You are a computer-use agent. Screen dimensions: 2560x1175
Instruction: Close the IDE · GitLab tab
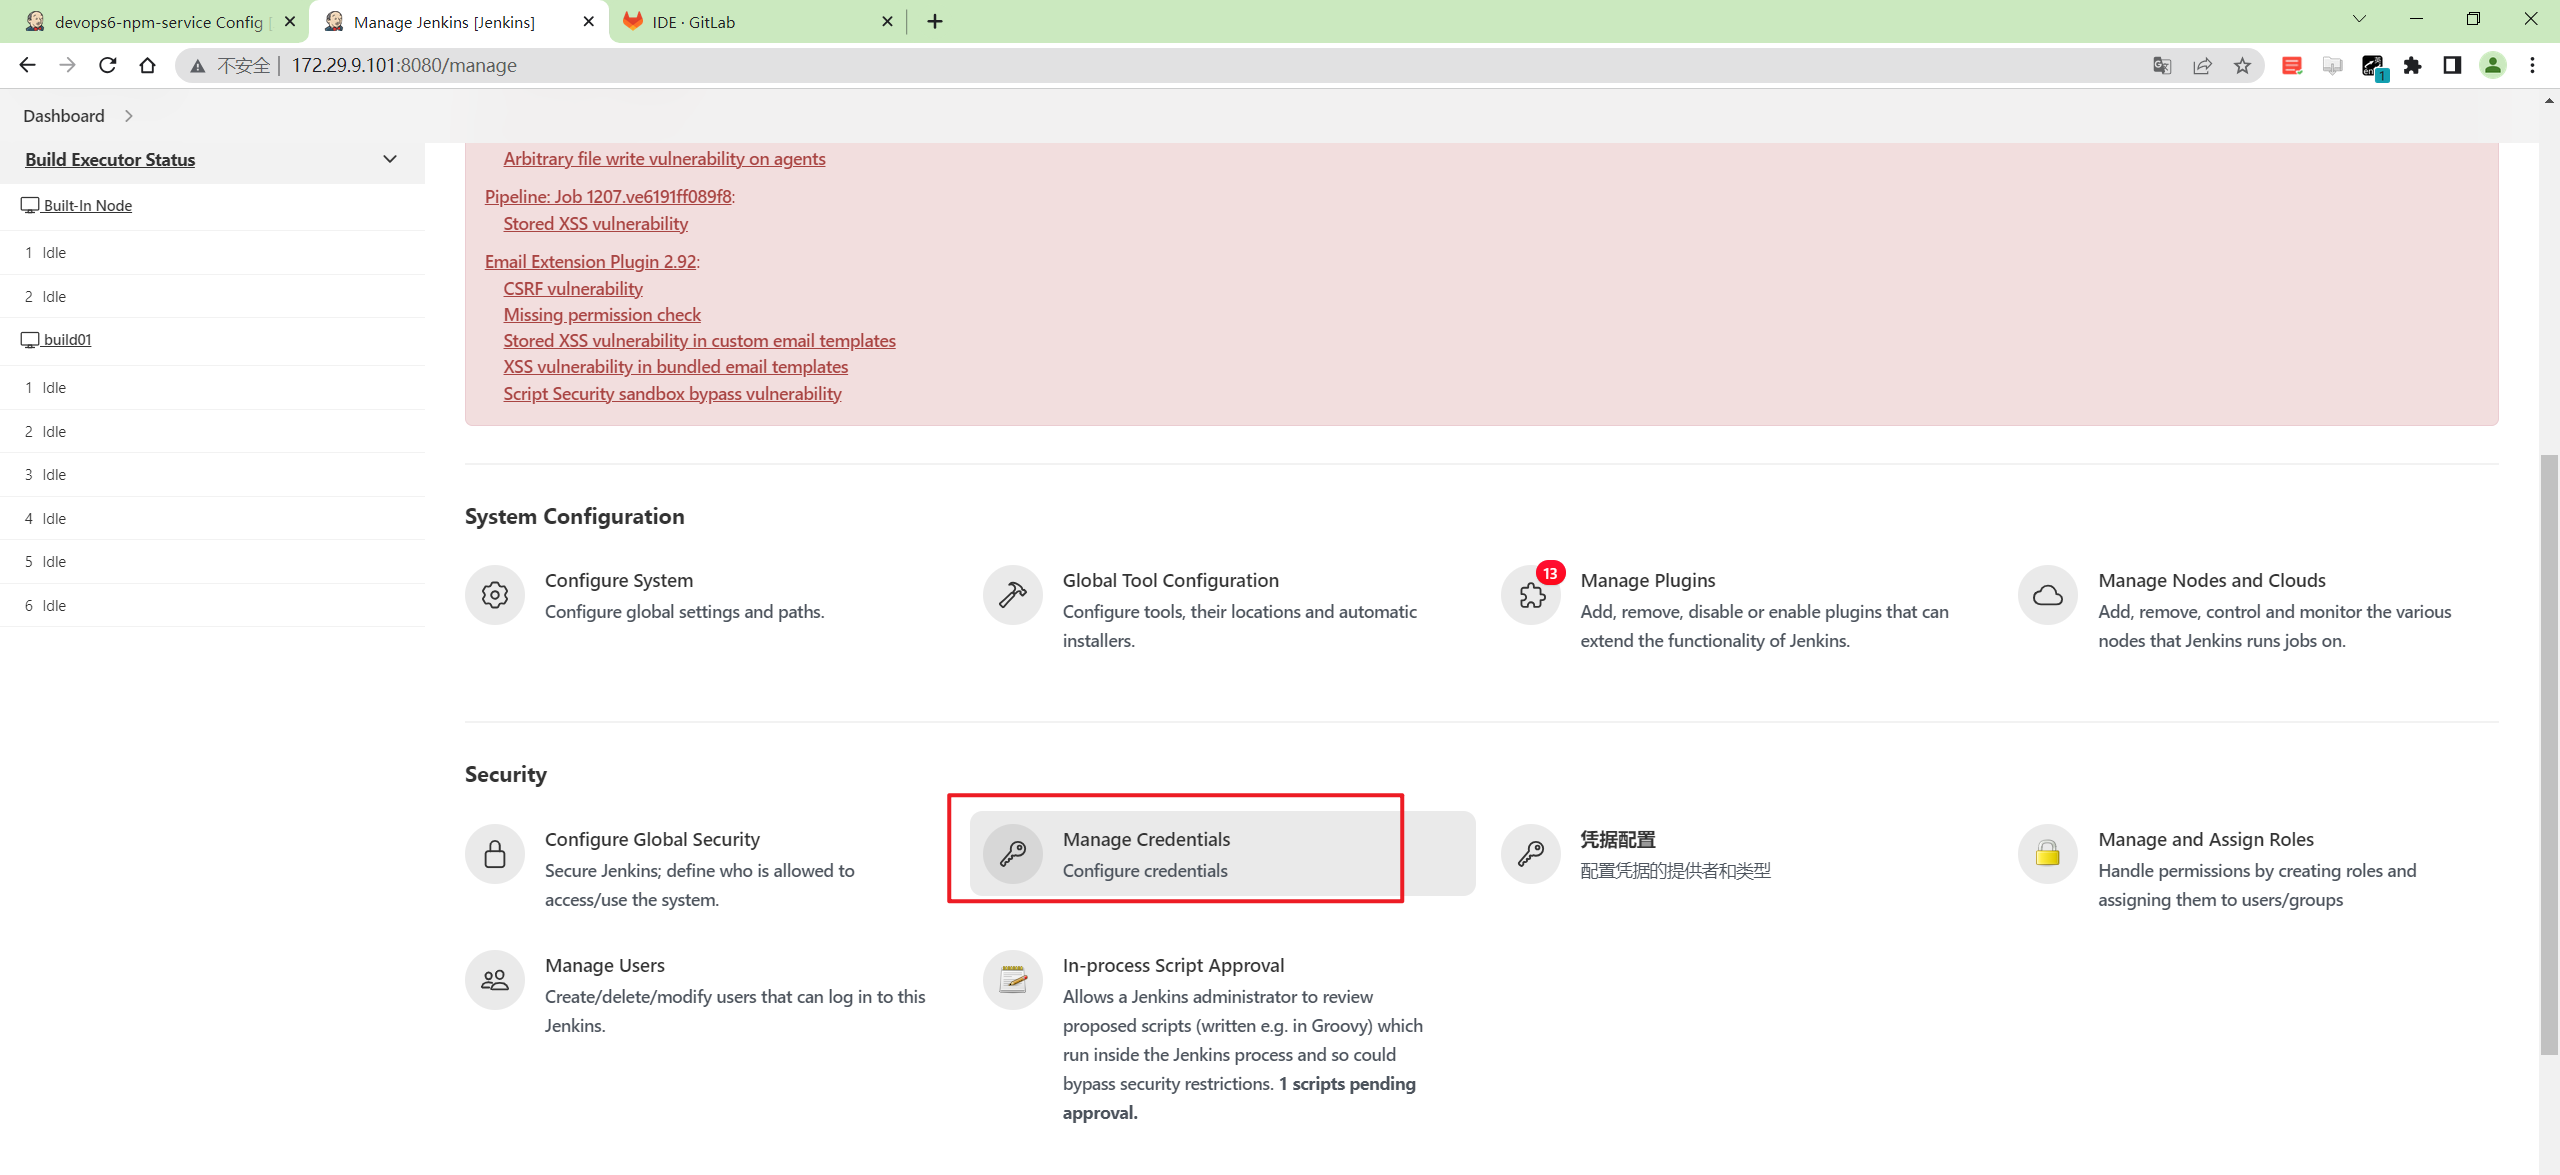click(x=887, y=21)
